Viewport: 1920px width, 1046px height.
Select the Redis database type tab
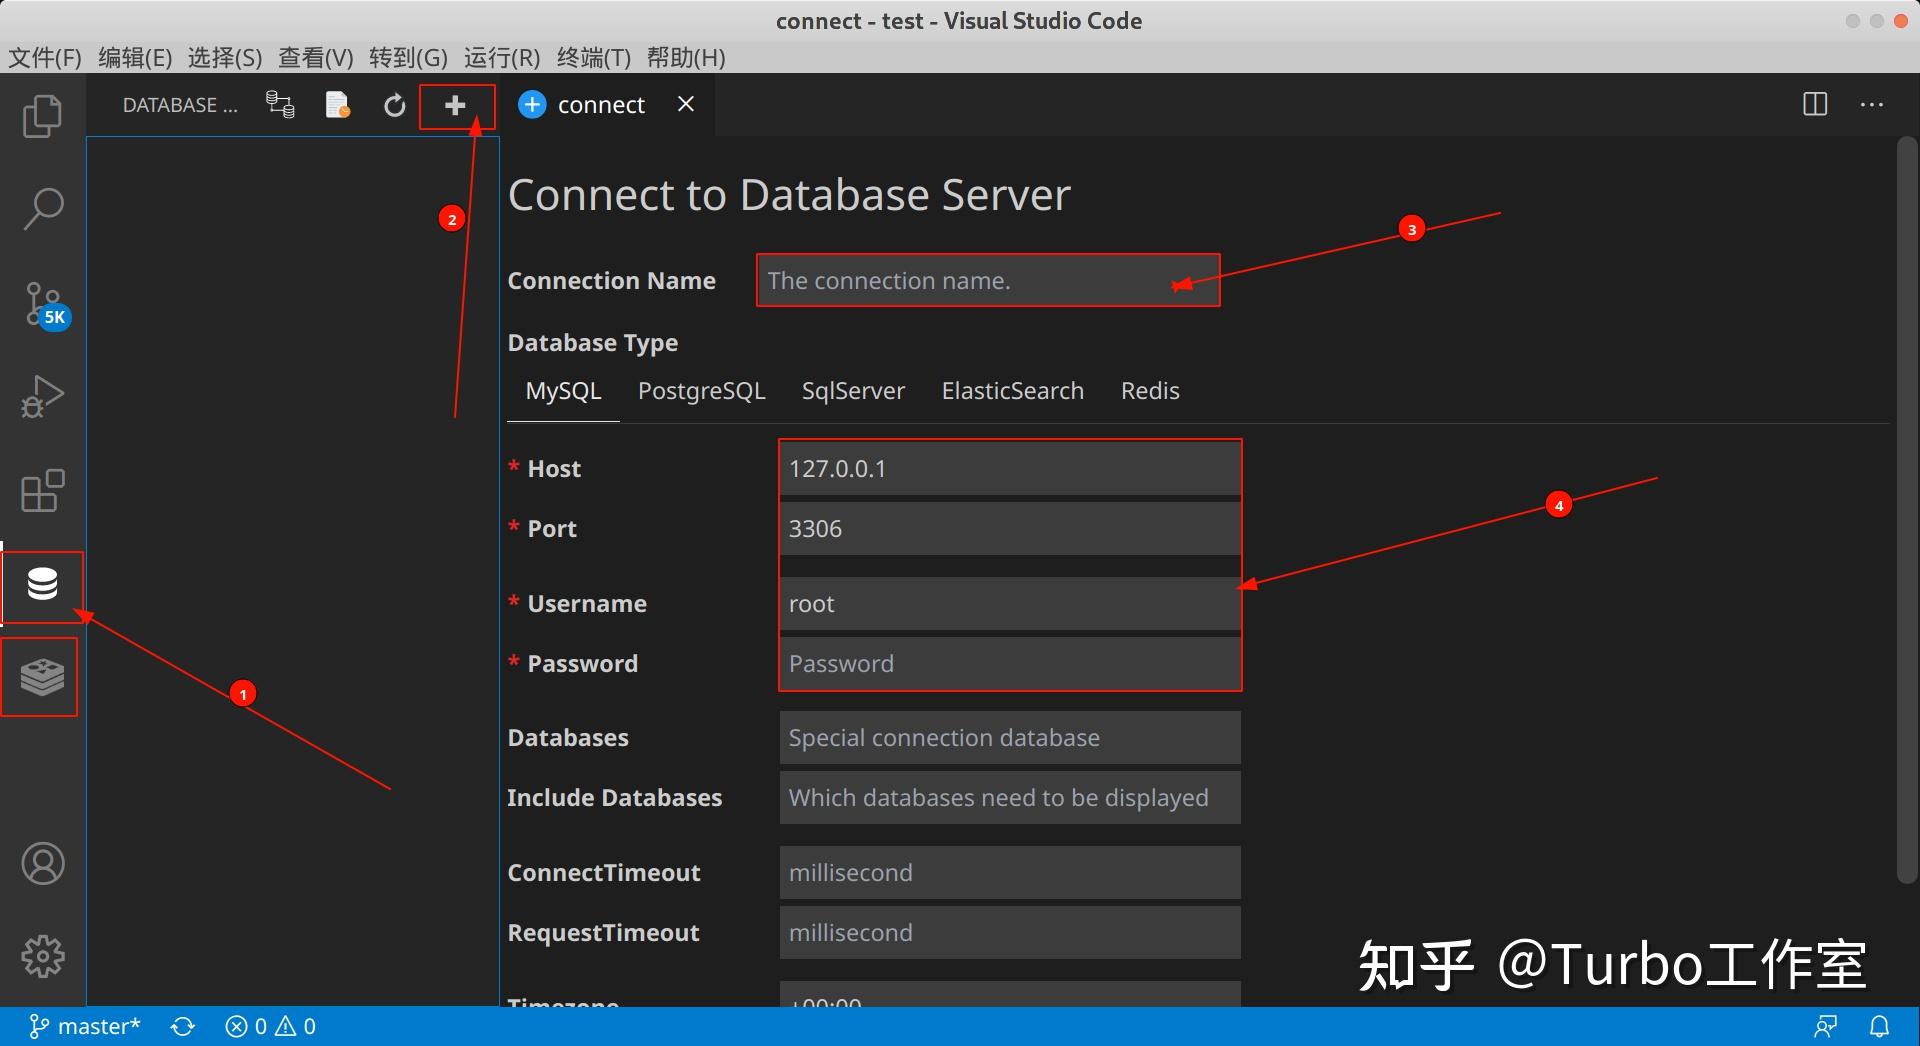[1149, 391]
